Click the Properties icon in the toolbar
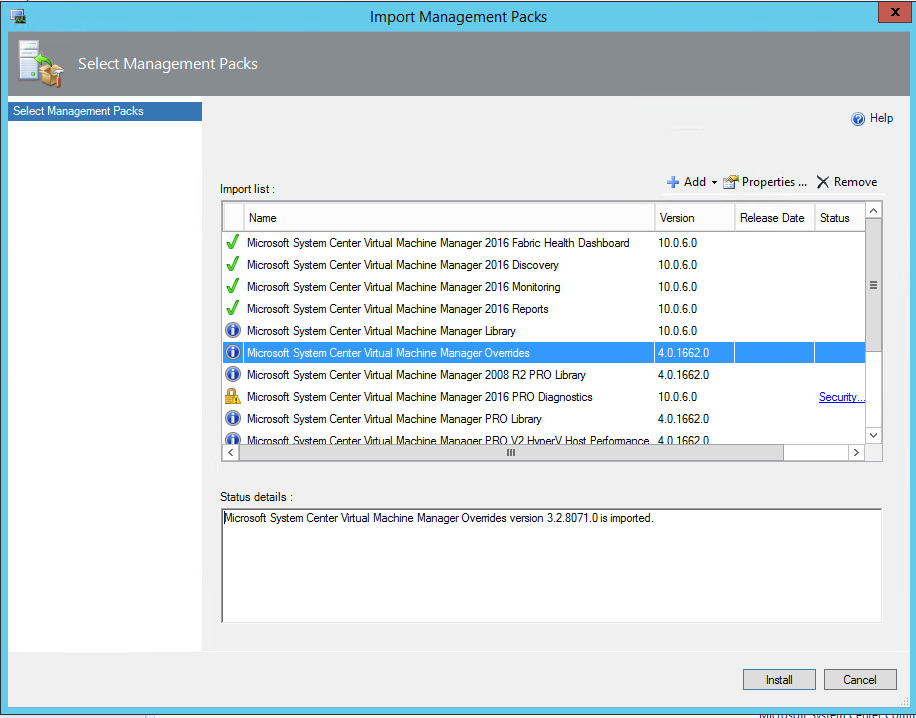Viewport: 916px width, 718px height. [x=730, y=182]
